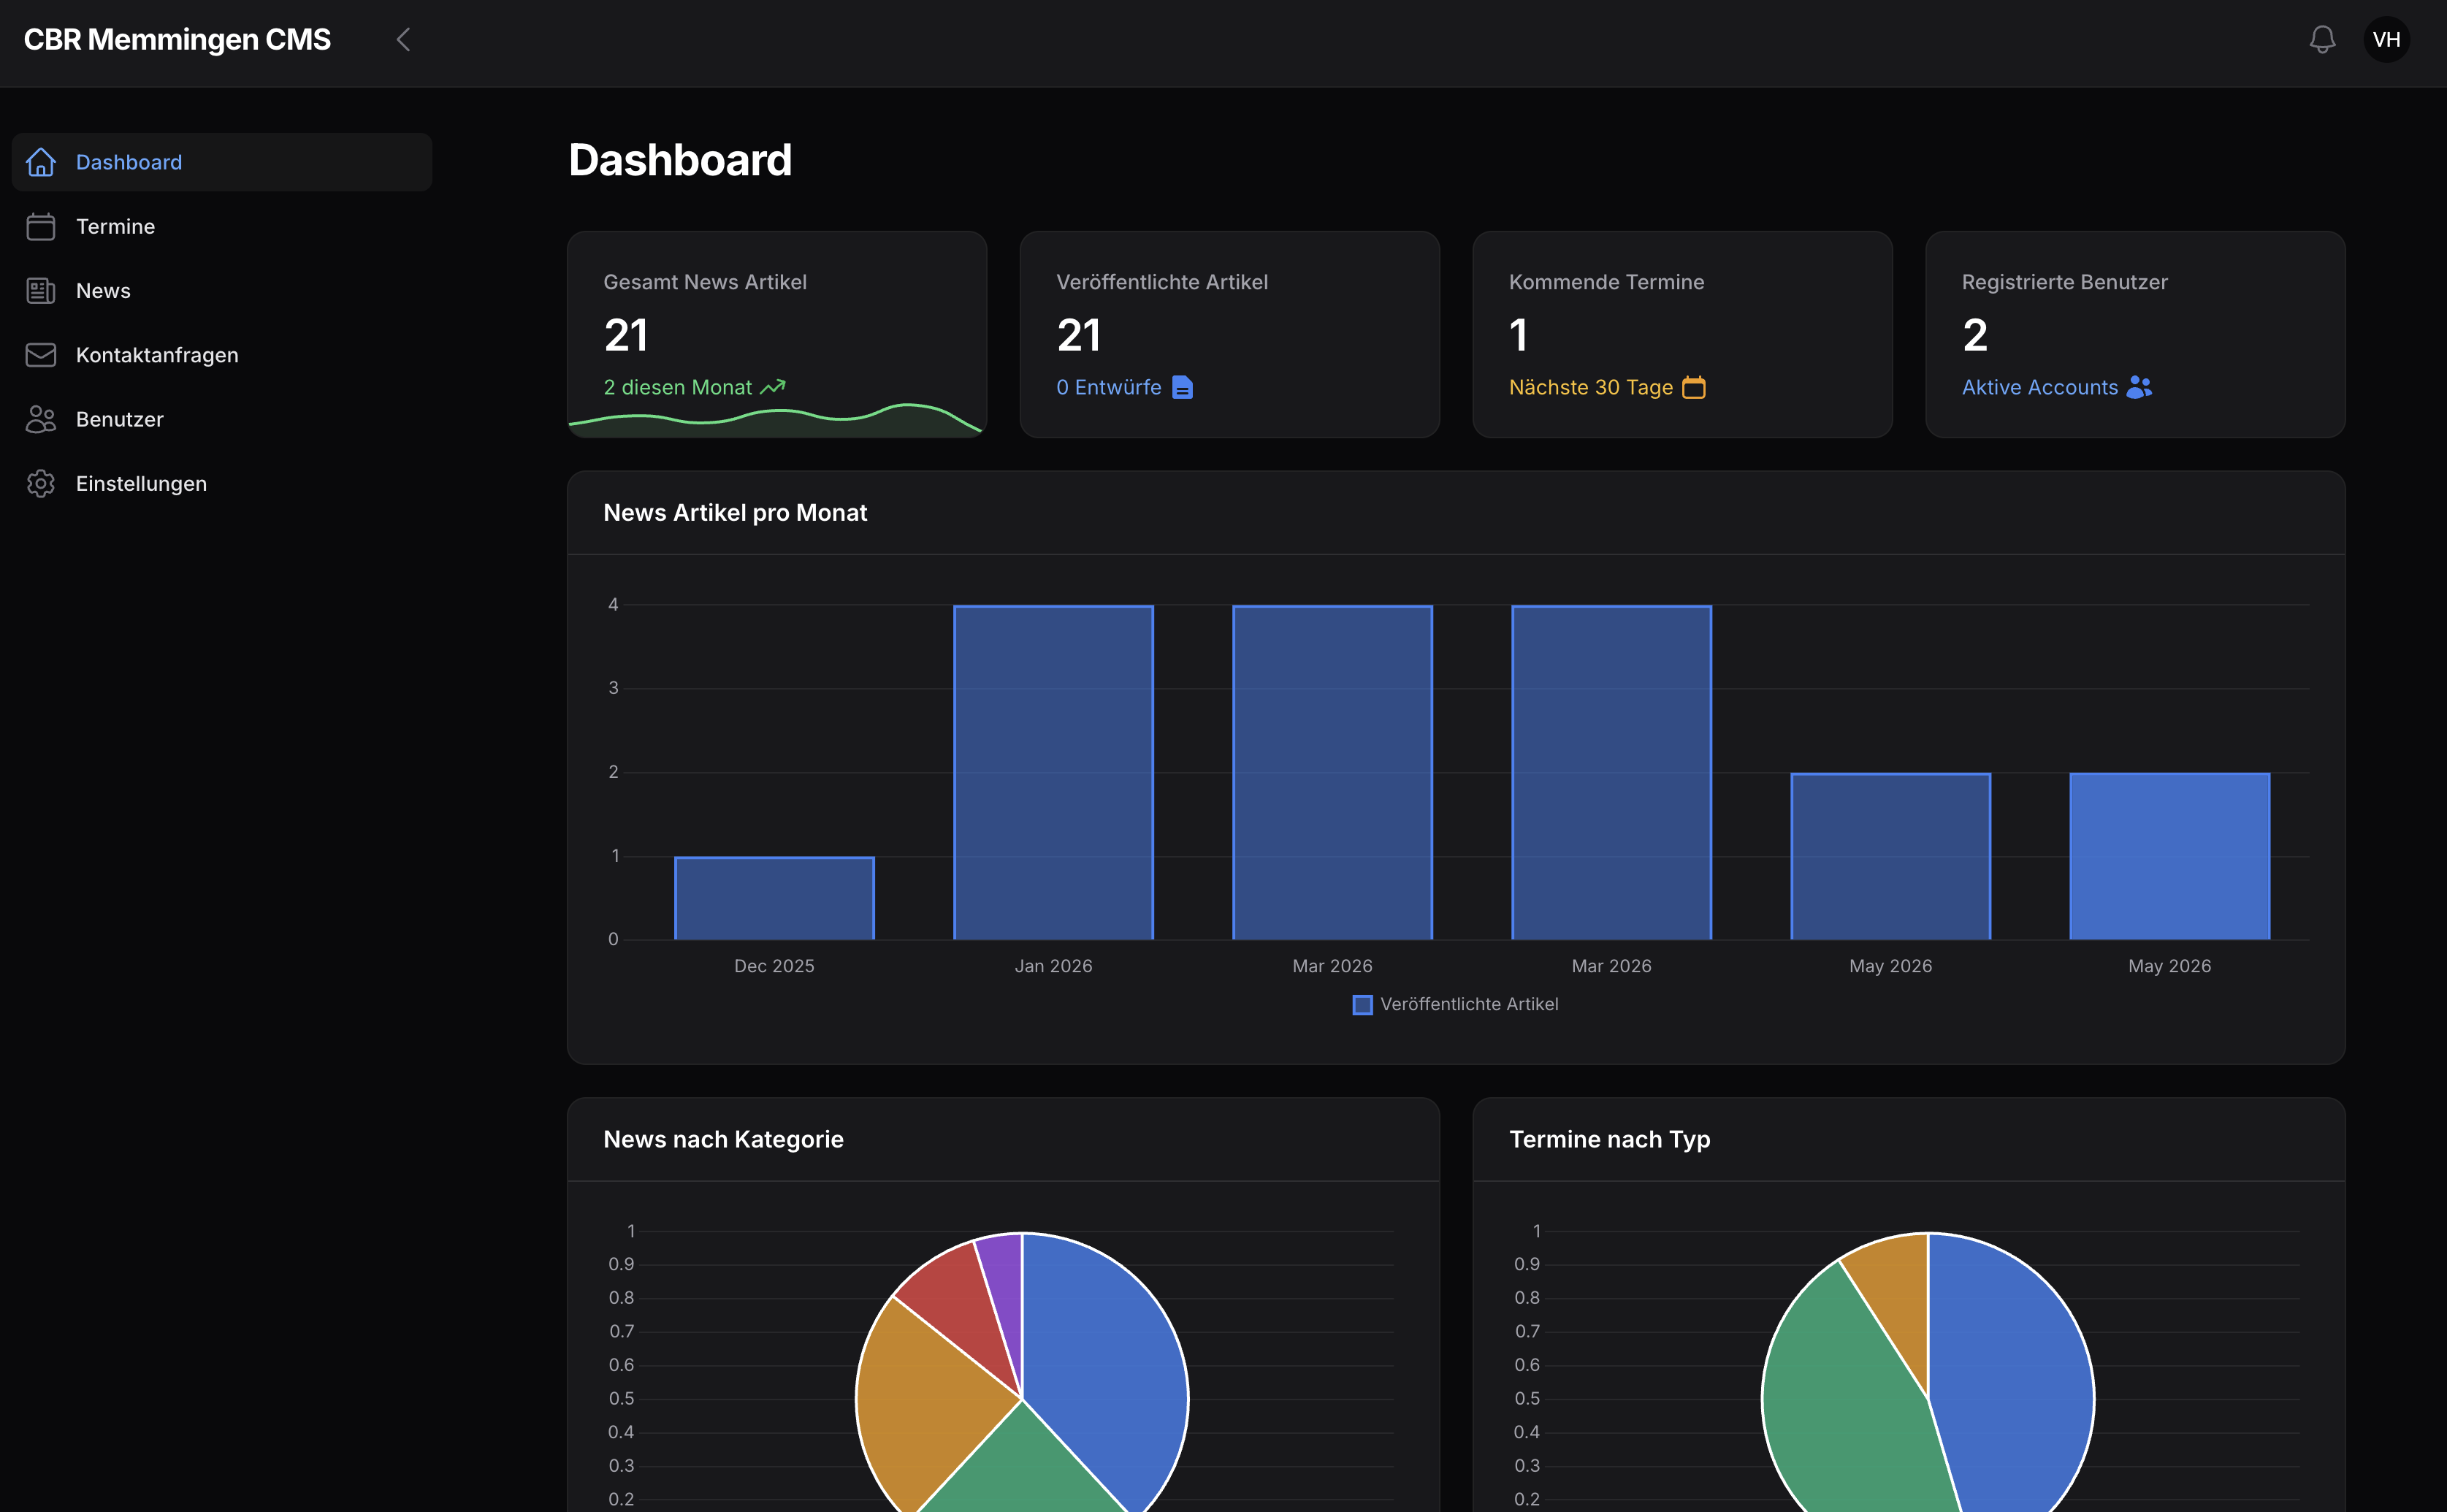Click the Dashboard home icon in sidebar
The width and height of the screenshot is (2447, 1512).
pyautogui.click(x=41, y=162)
